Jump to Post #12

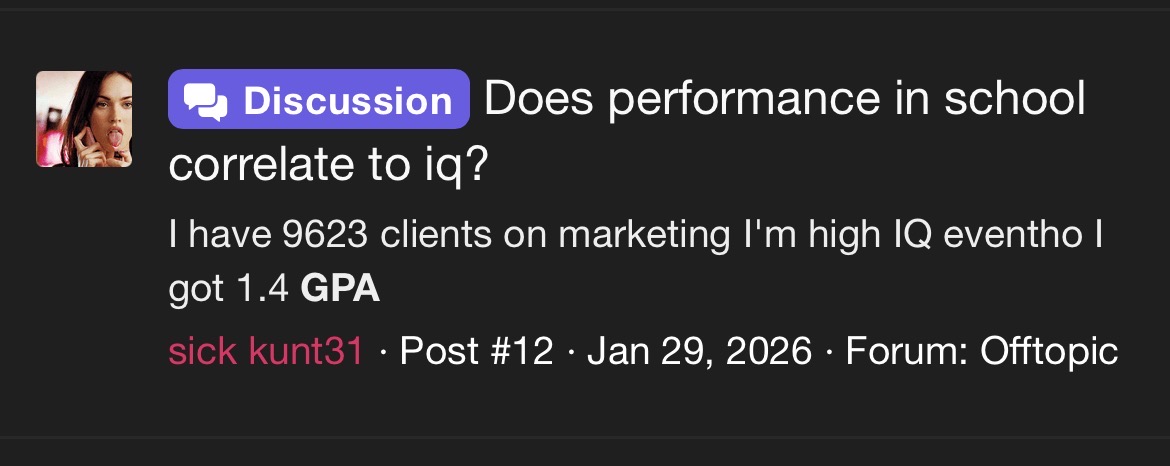pos(476,351)
